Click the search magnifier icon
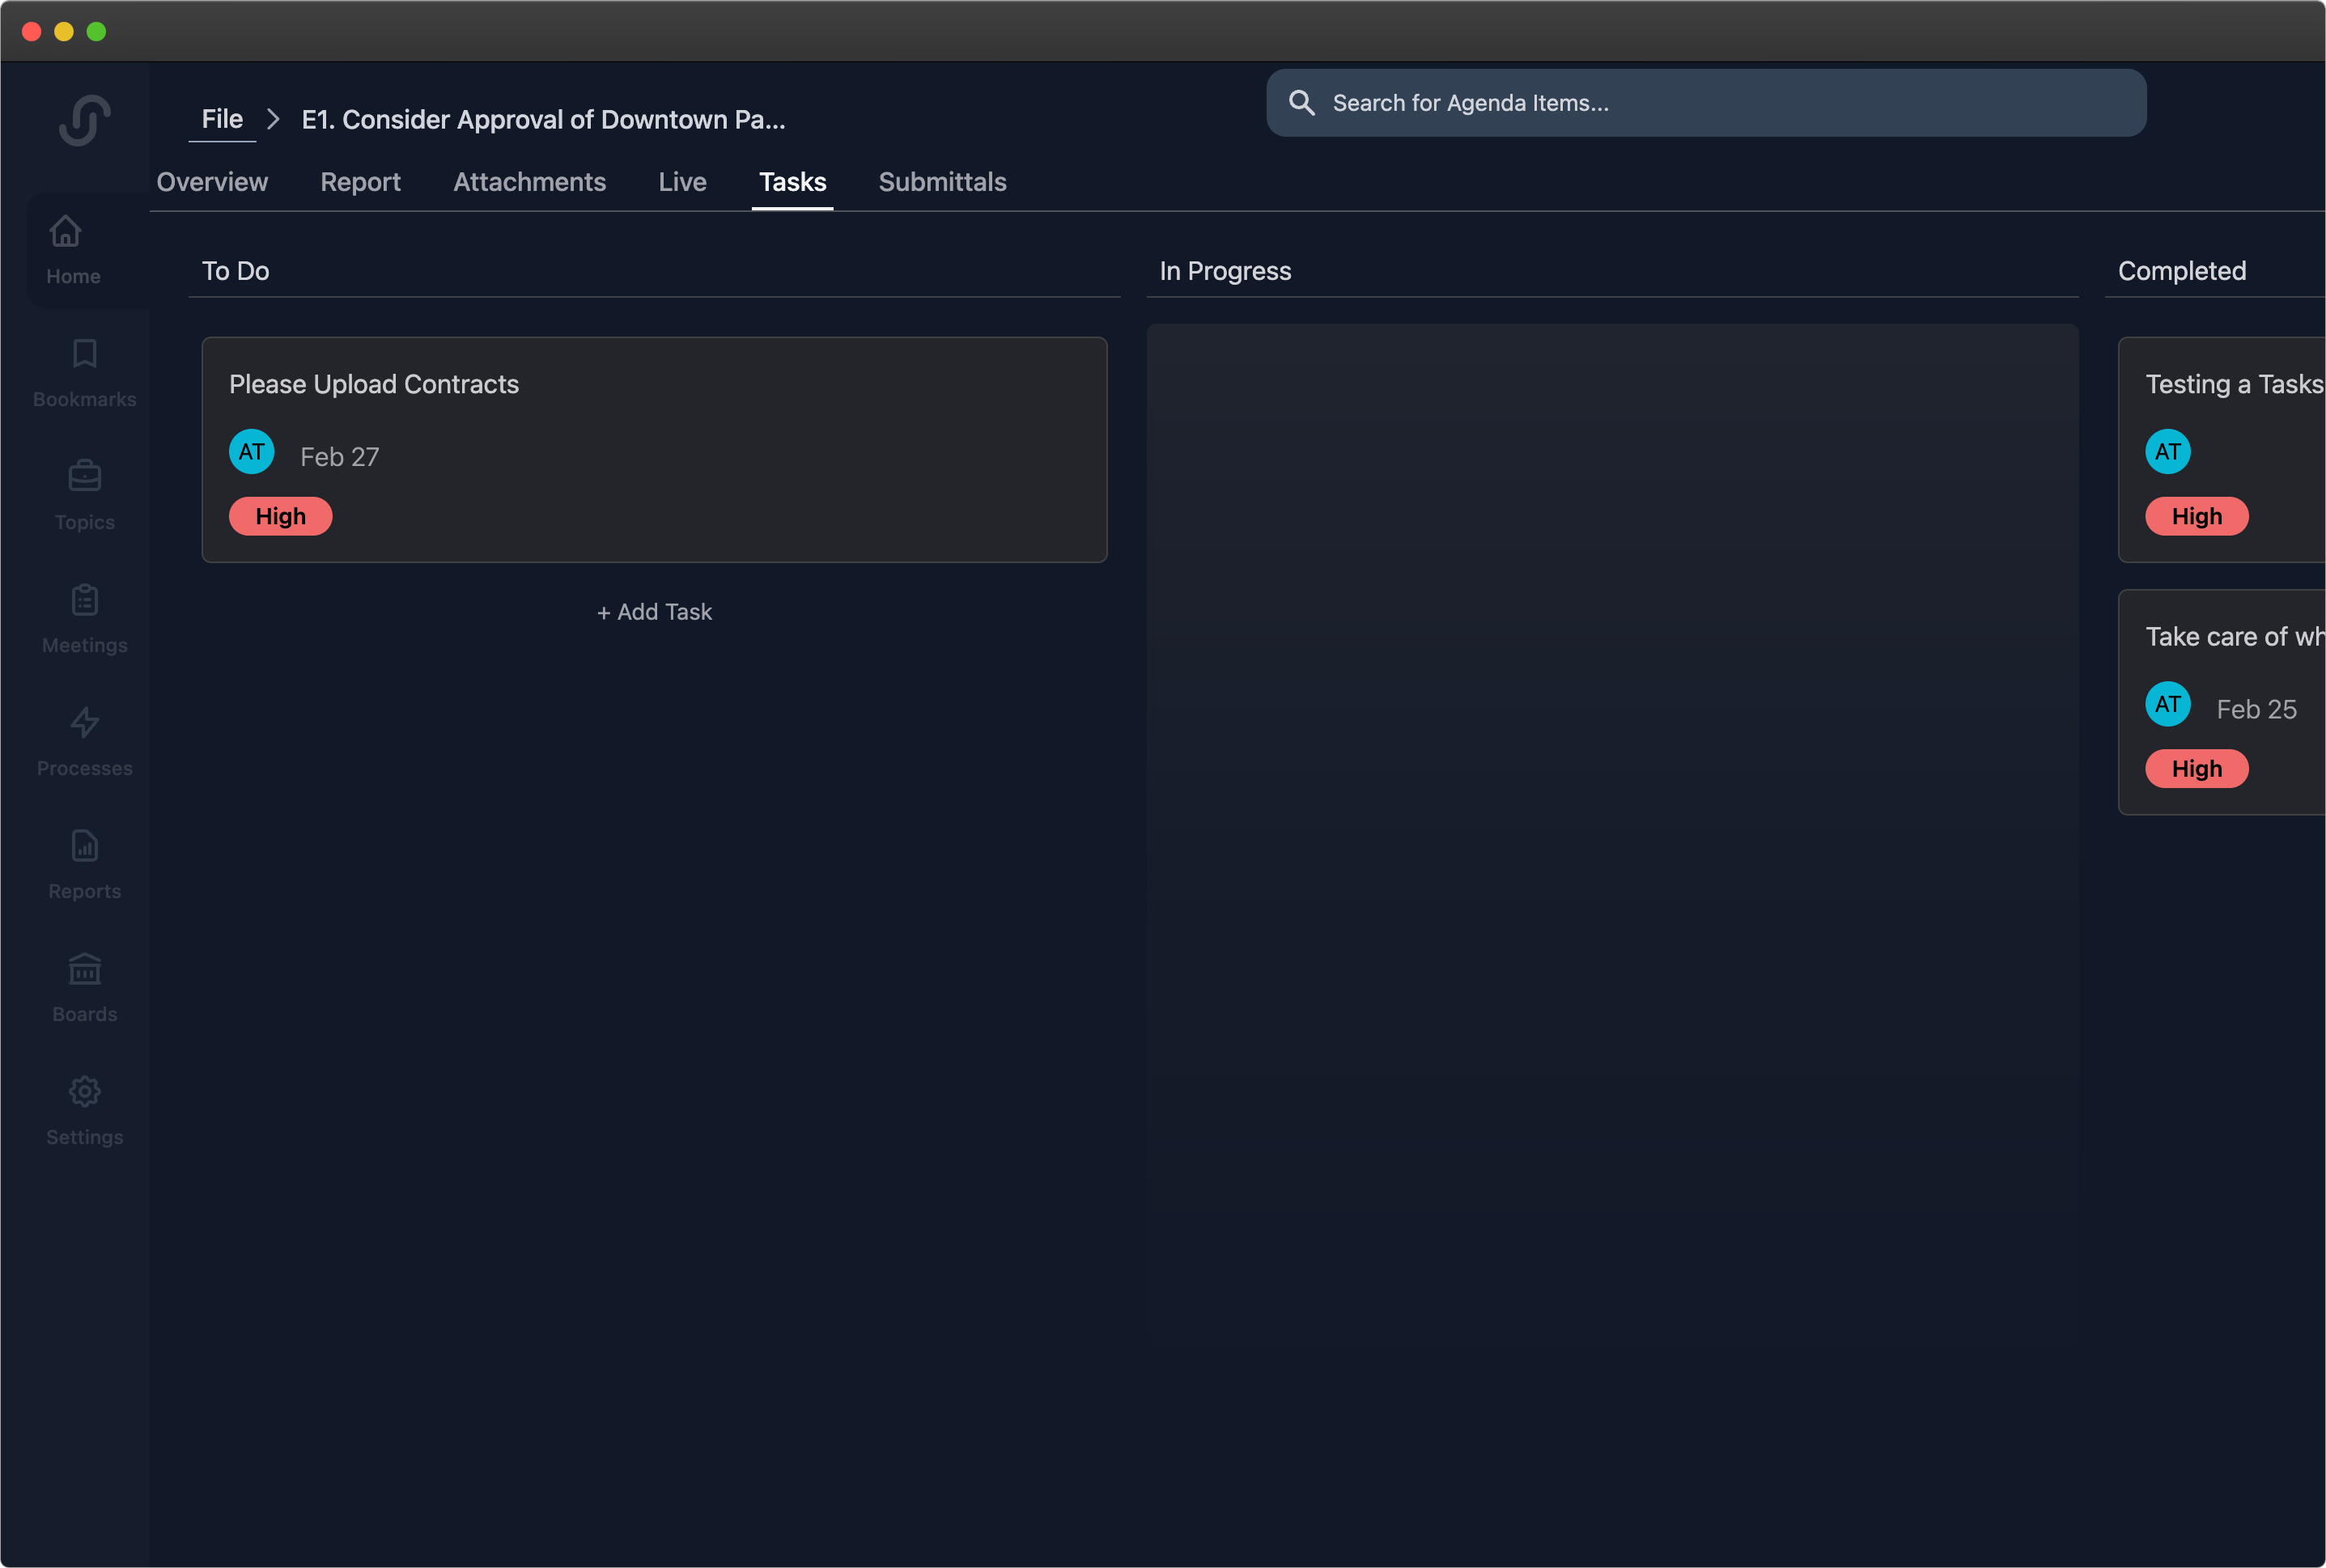 (x=1301, y=103)
